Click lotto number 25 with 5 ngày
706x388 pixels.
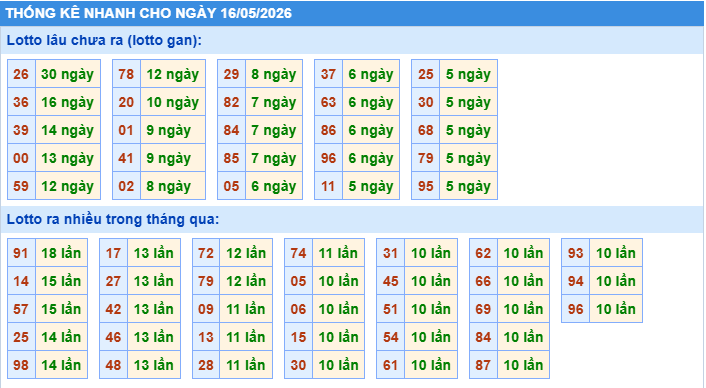tap(426, 74)
